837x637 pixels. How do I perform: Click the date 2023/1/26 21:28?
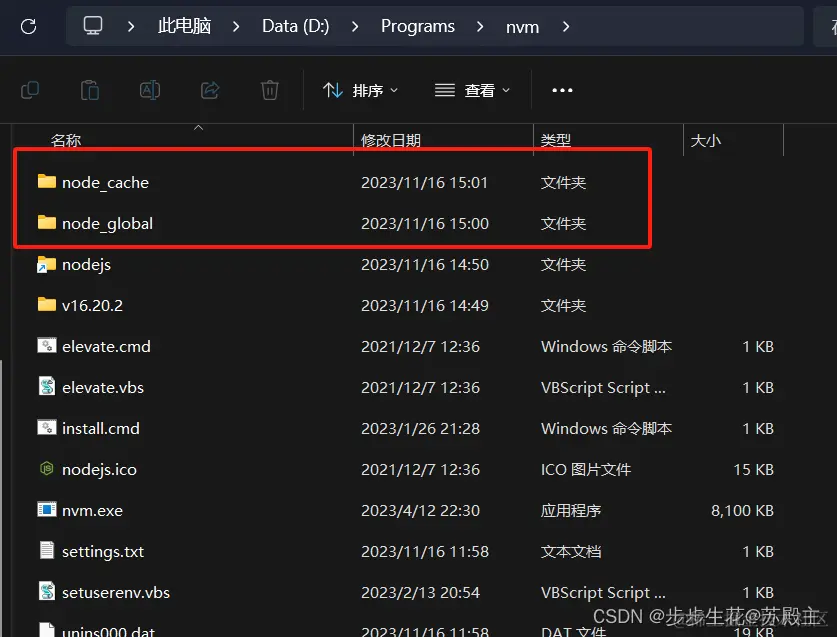tap(420, 428)
